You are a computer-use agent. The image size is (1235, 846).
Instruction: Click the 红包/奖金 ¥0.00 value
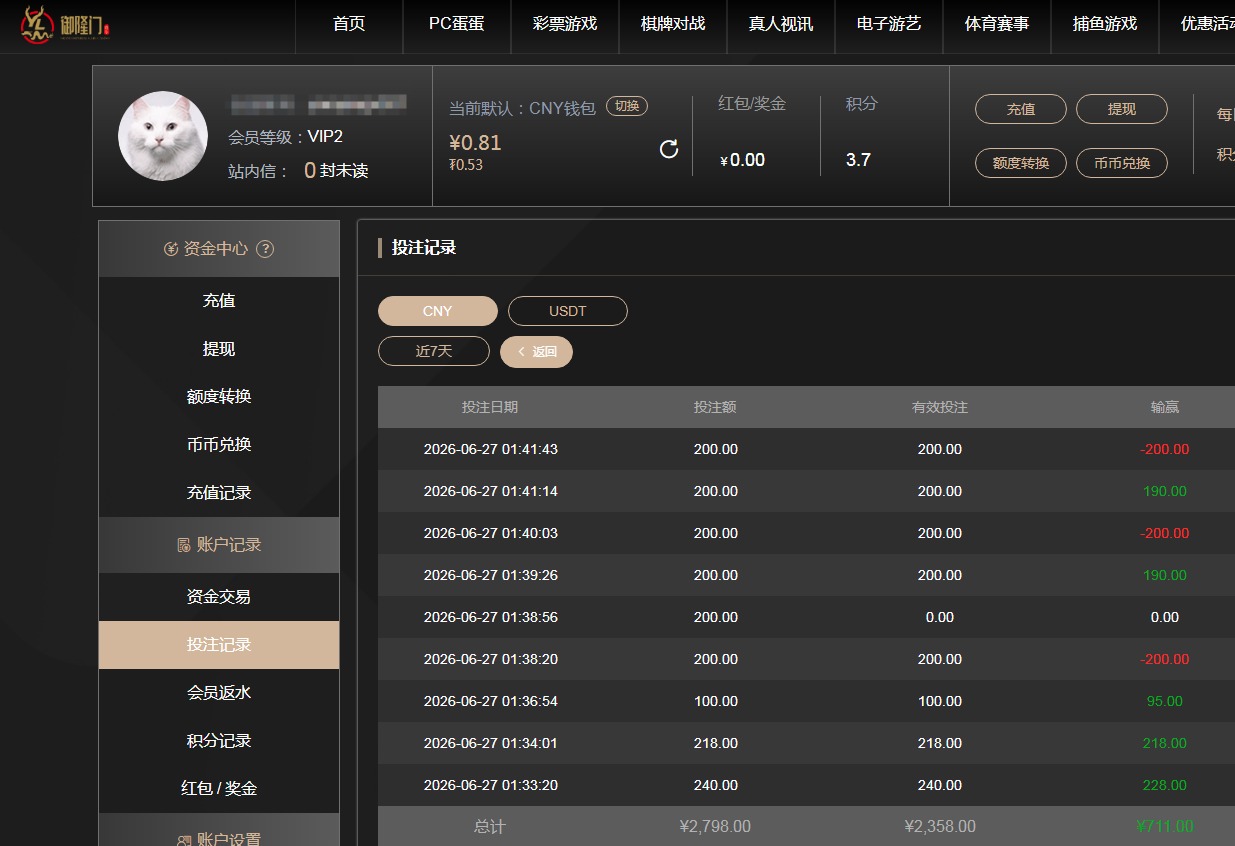click(x=742, y=160)
